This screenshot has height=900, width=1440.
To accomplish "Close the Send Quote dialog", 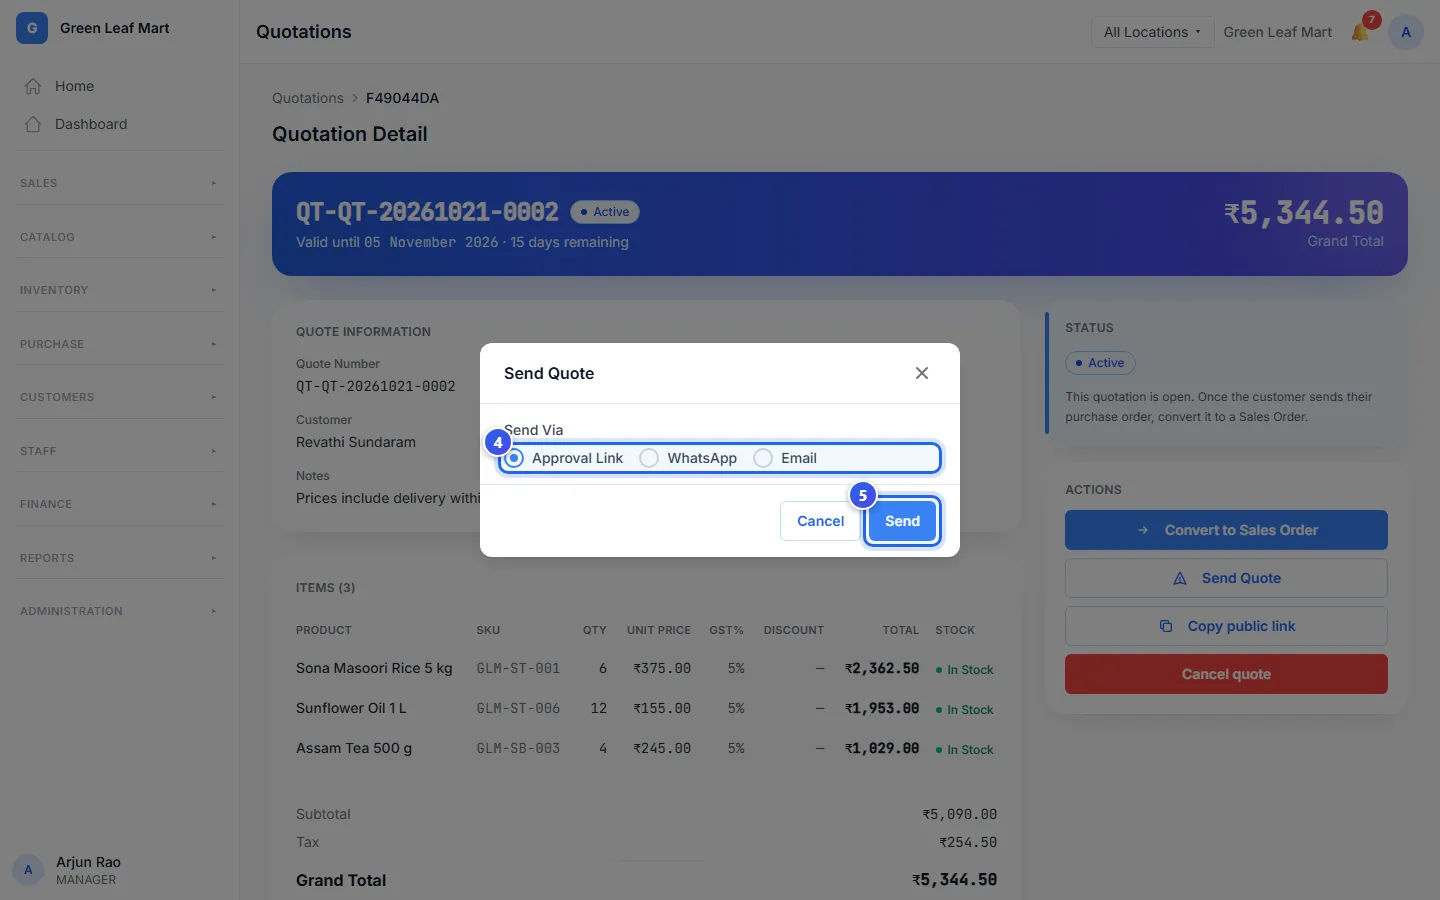I will pyautogui.click(x=922, y=373).
